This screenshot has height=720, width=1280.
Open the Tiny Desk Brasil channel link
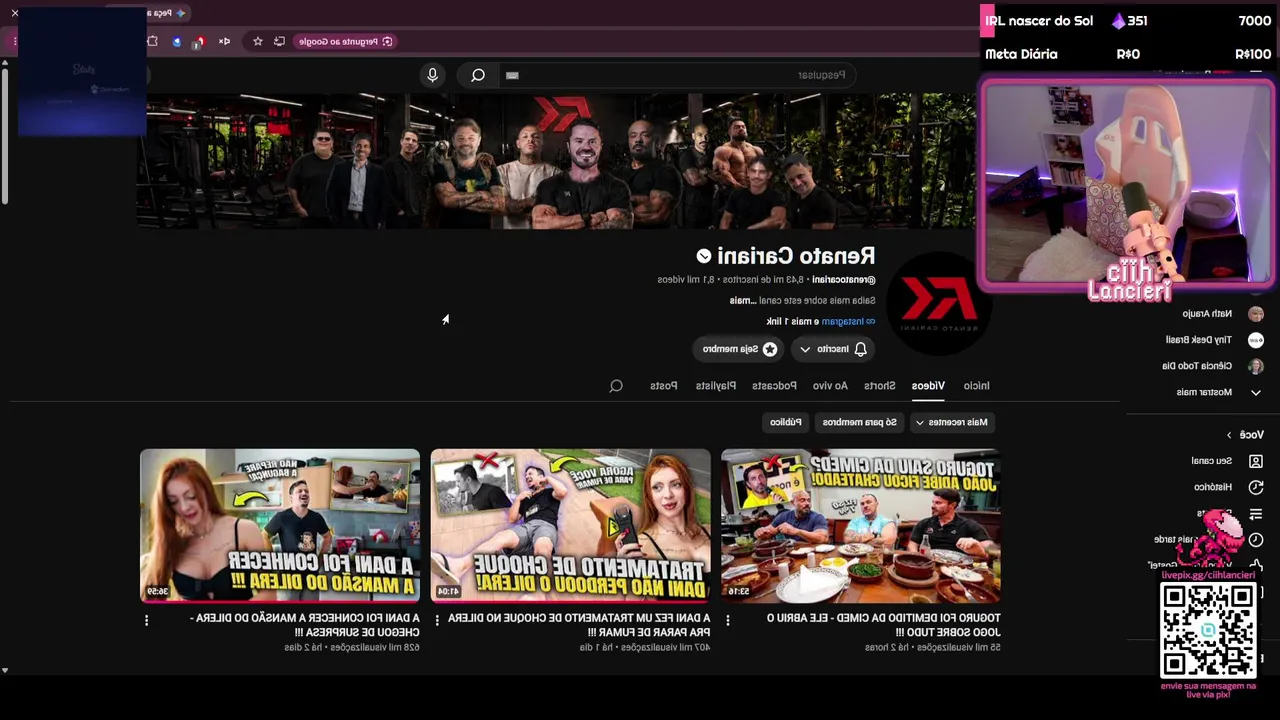click(1199, 340)
